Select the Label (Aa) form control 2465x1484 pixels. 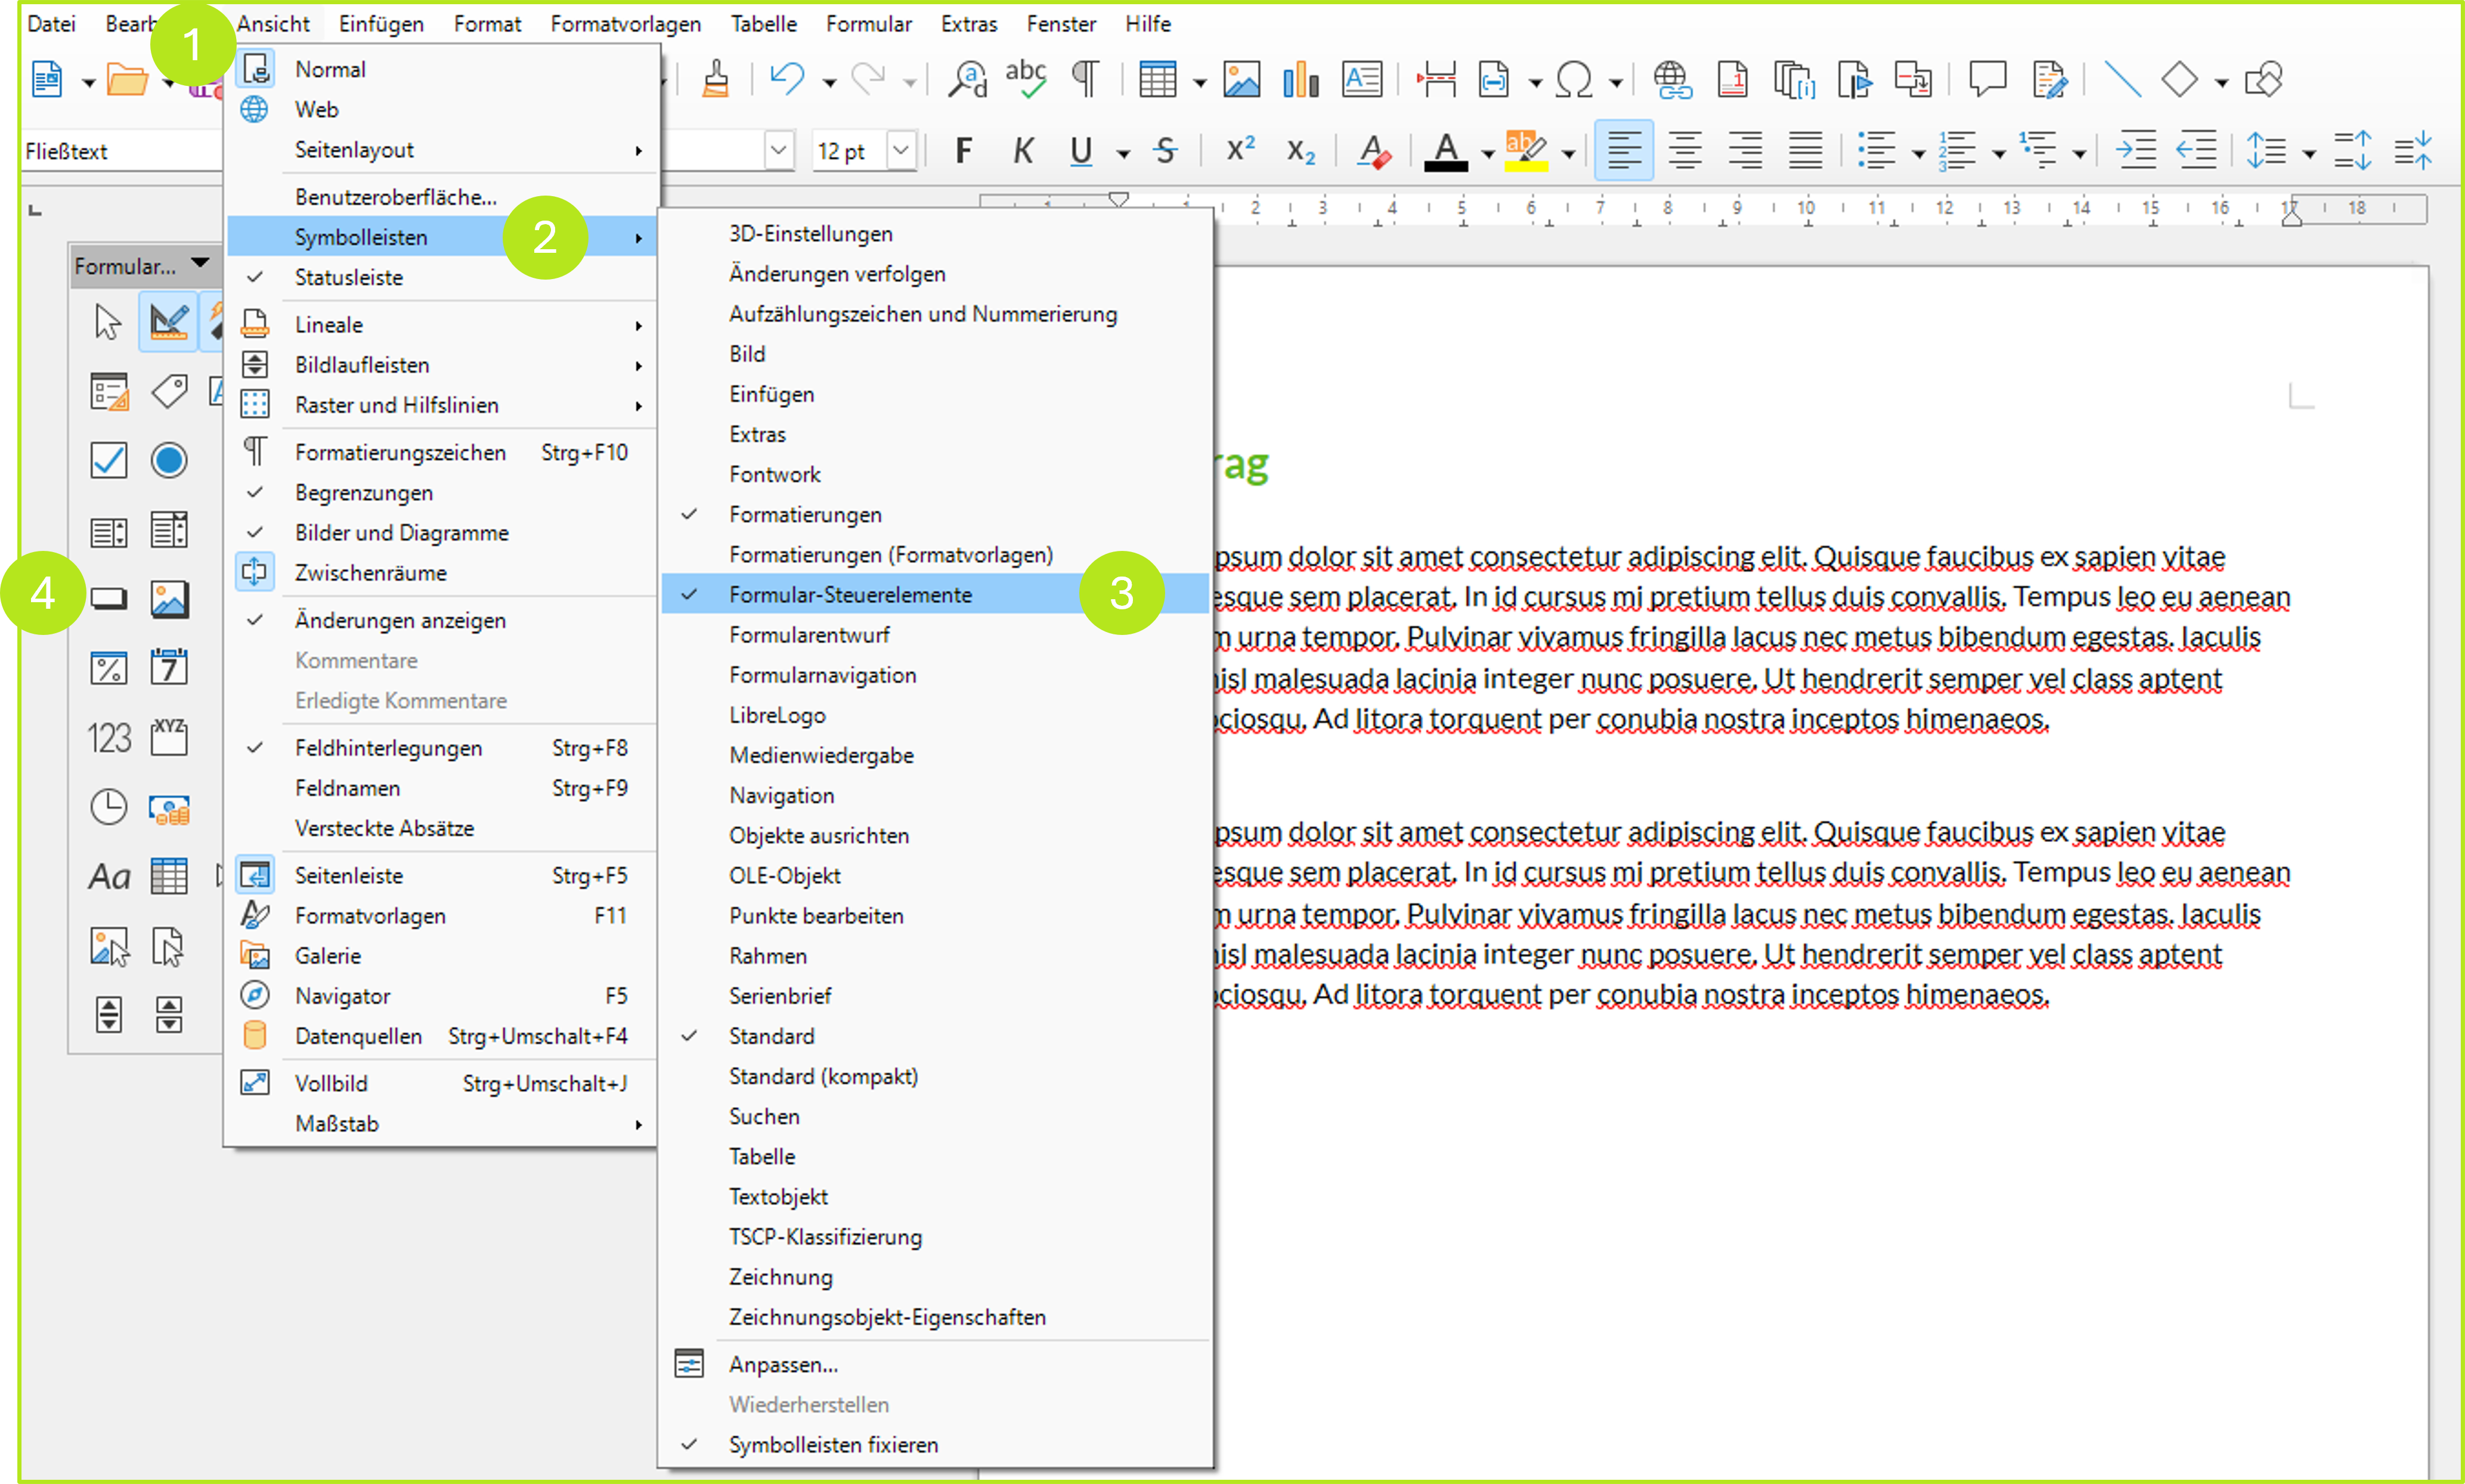108,876
